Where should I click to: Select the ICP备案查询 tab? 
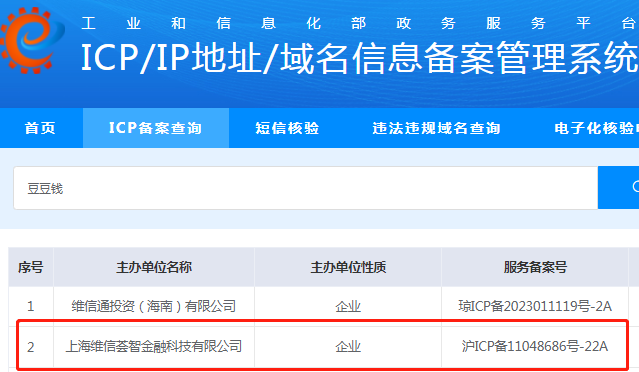click(x=156, y=128)
